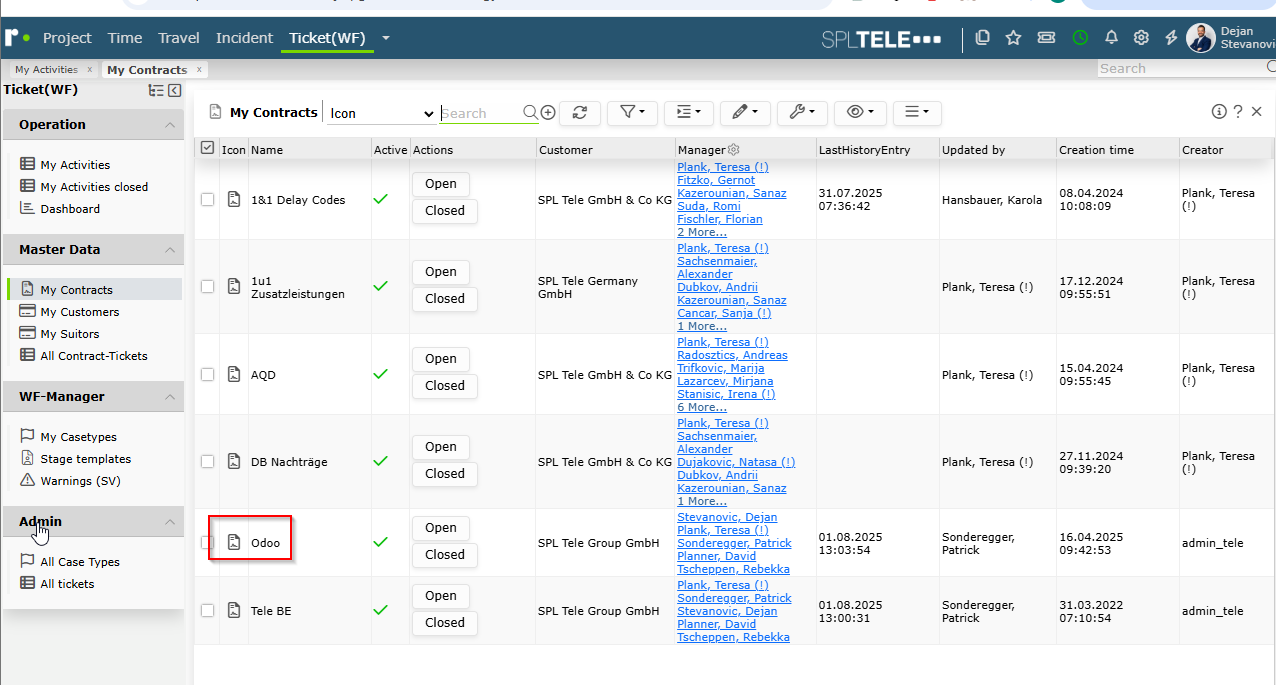Collapse the Master Data sidebar section

coord(170,250)
